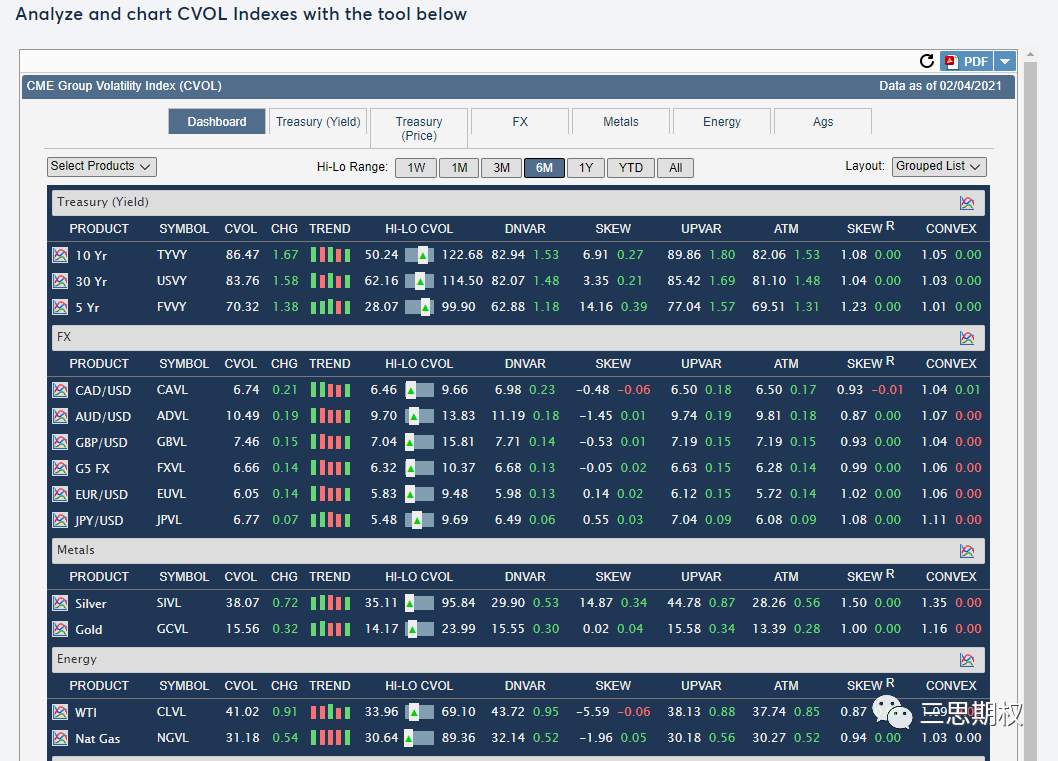Click the GBVL symbol
The width and height of the screenshot is (1058, 761).
pos(171,442)
